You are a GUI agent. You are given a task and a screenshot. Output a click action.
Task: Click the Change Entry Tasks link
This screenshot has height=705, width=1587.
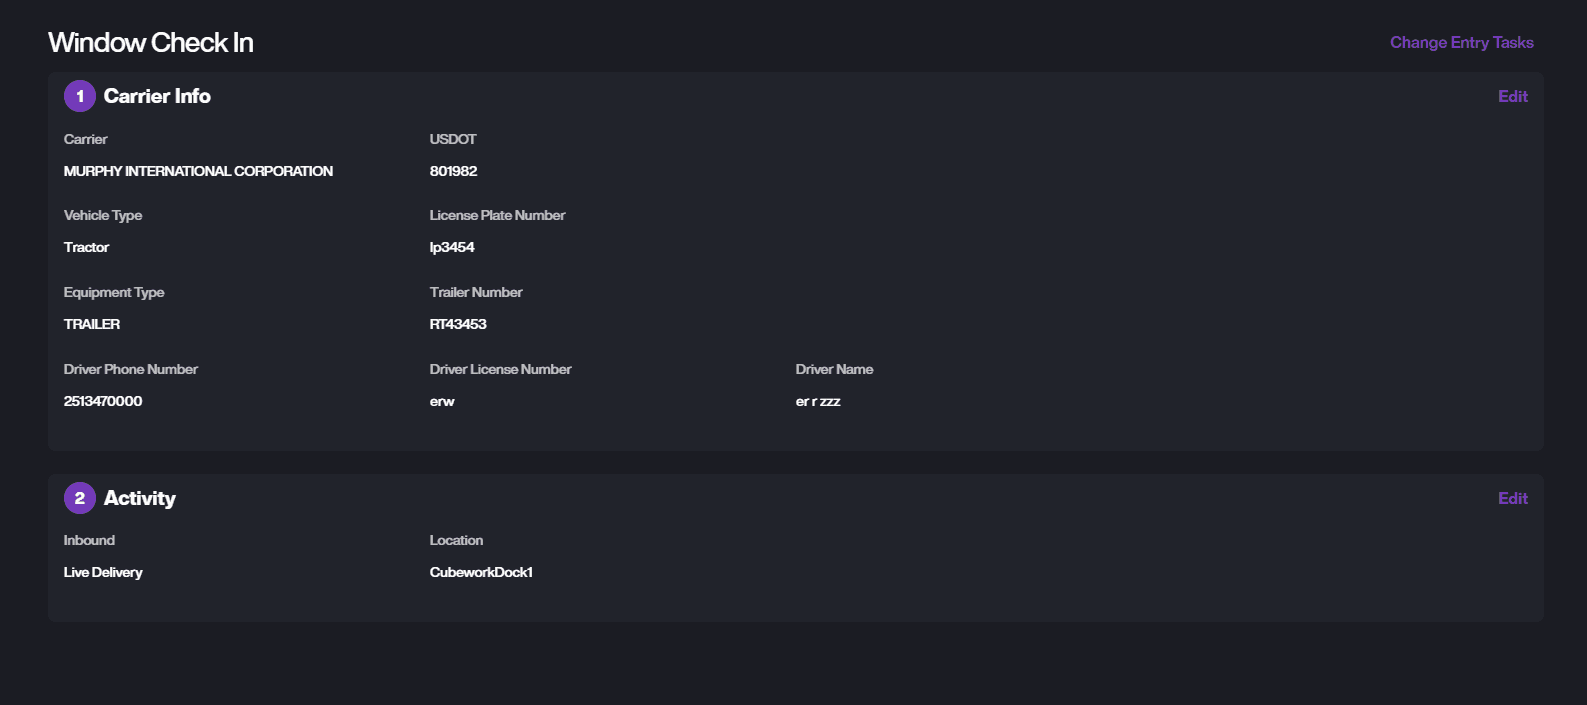[x=1461, y=42]
